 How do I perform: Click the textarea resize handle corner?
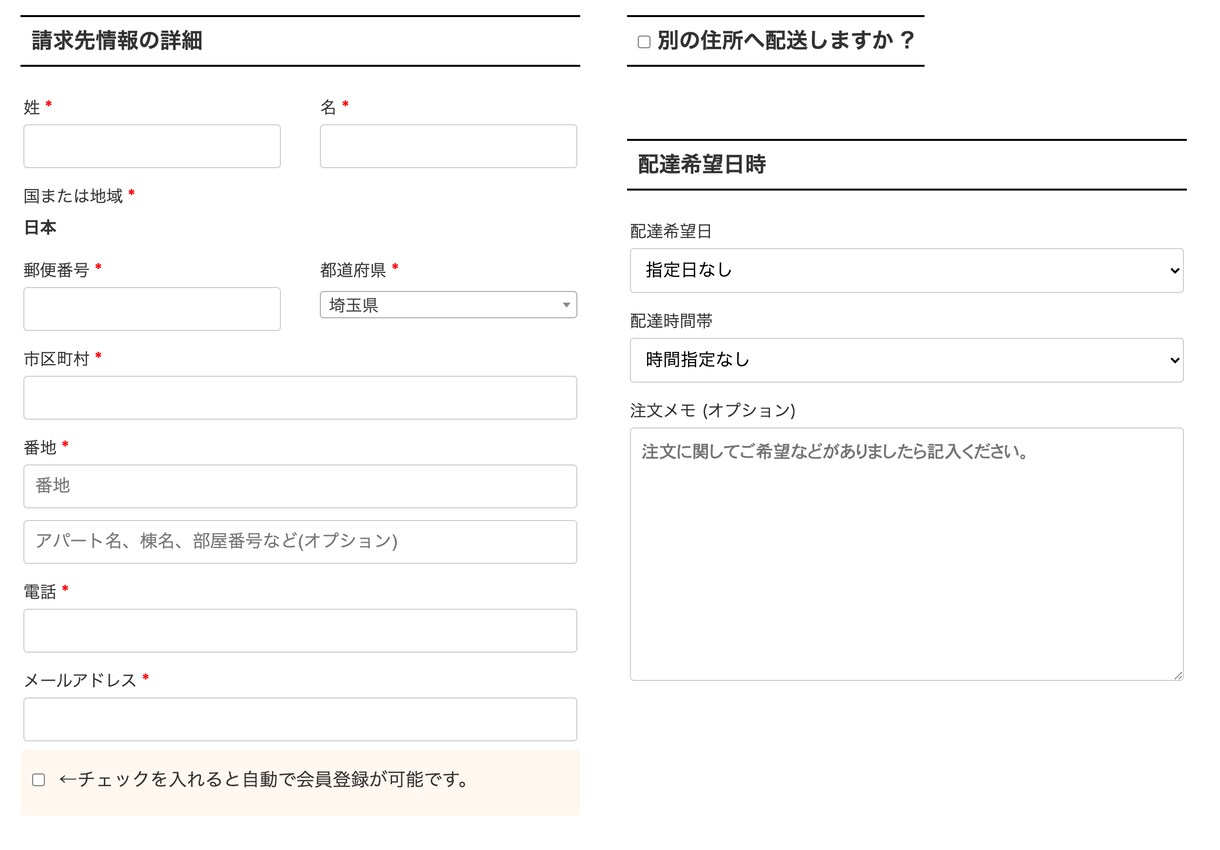coord(1178,675)
